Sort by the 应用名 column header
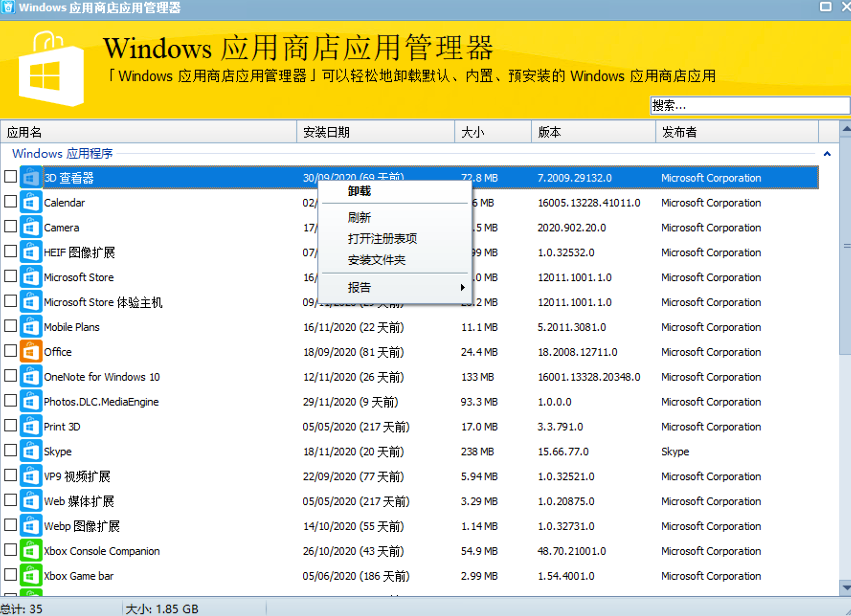Image resolution: width=851 pixels, height=616 pixels. tap(148, 132)
